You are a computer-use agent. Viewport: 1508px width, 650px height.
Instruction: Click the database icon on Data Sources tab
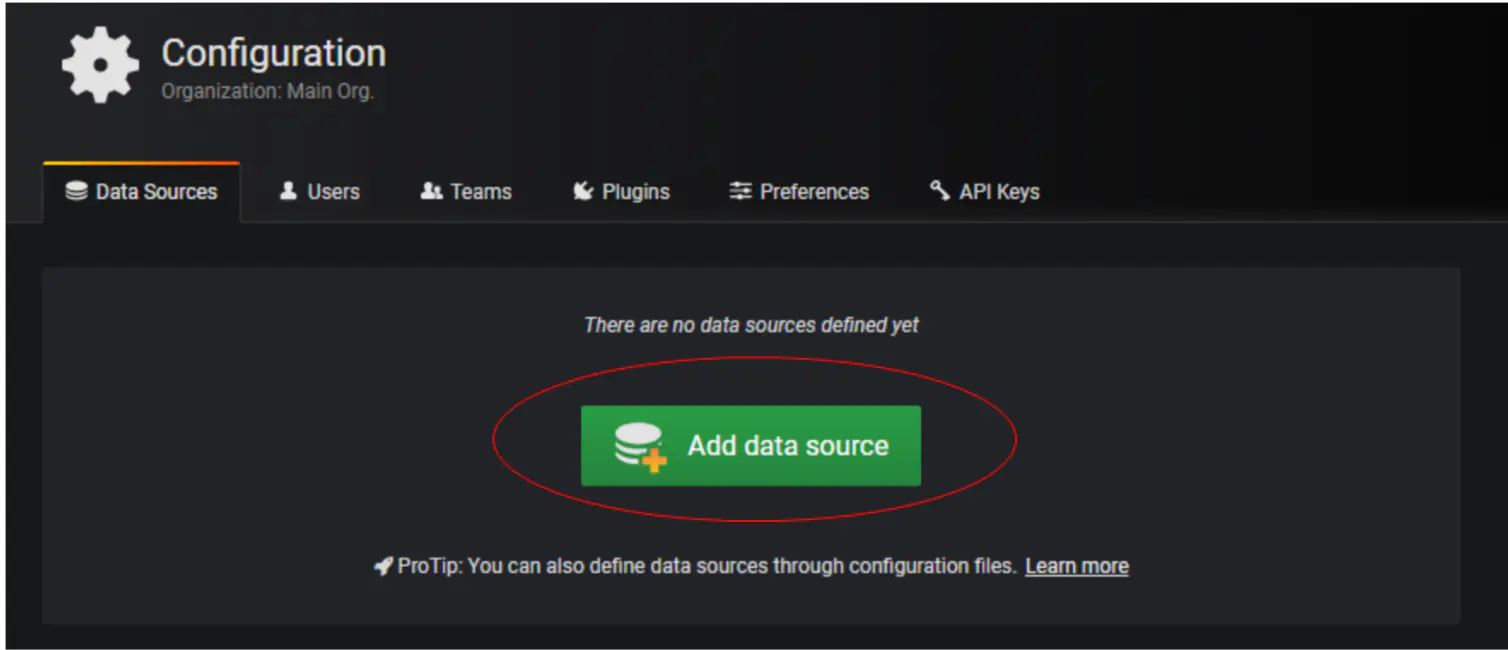[x=77, y=191]
